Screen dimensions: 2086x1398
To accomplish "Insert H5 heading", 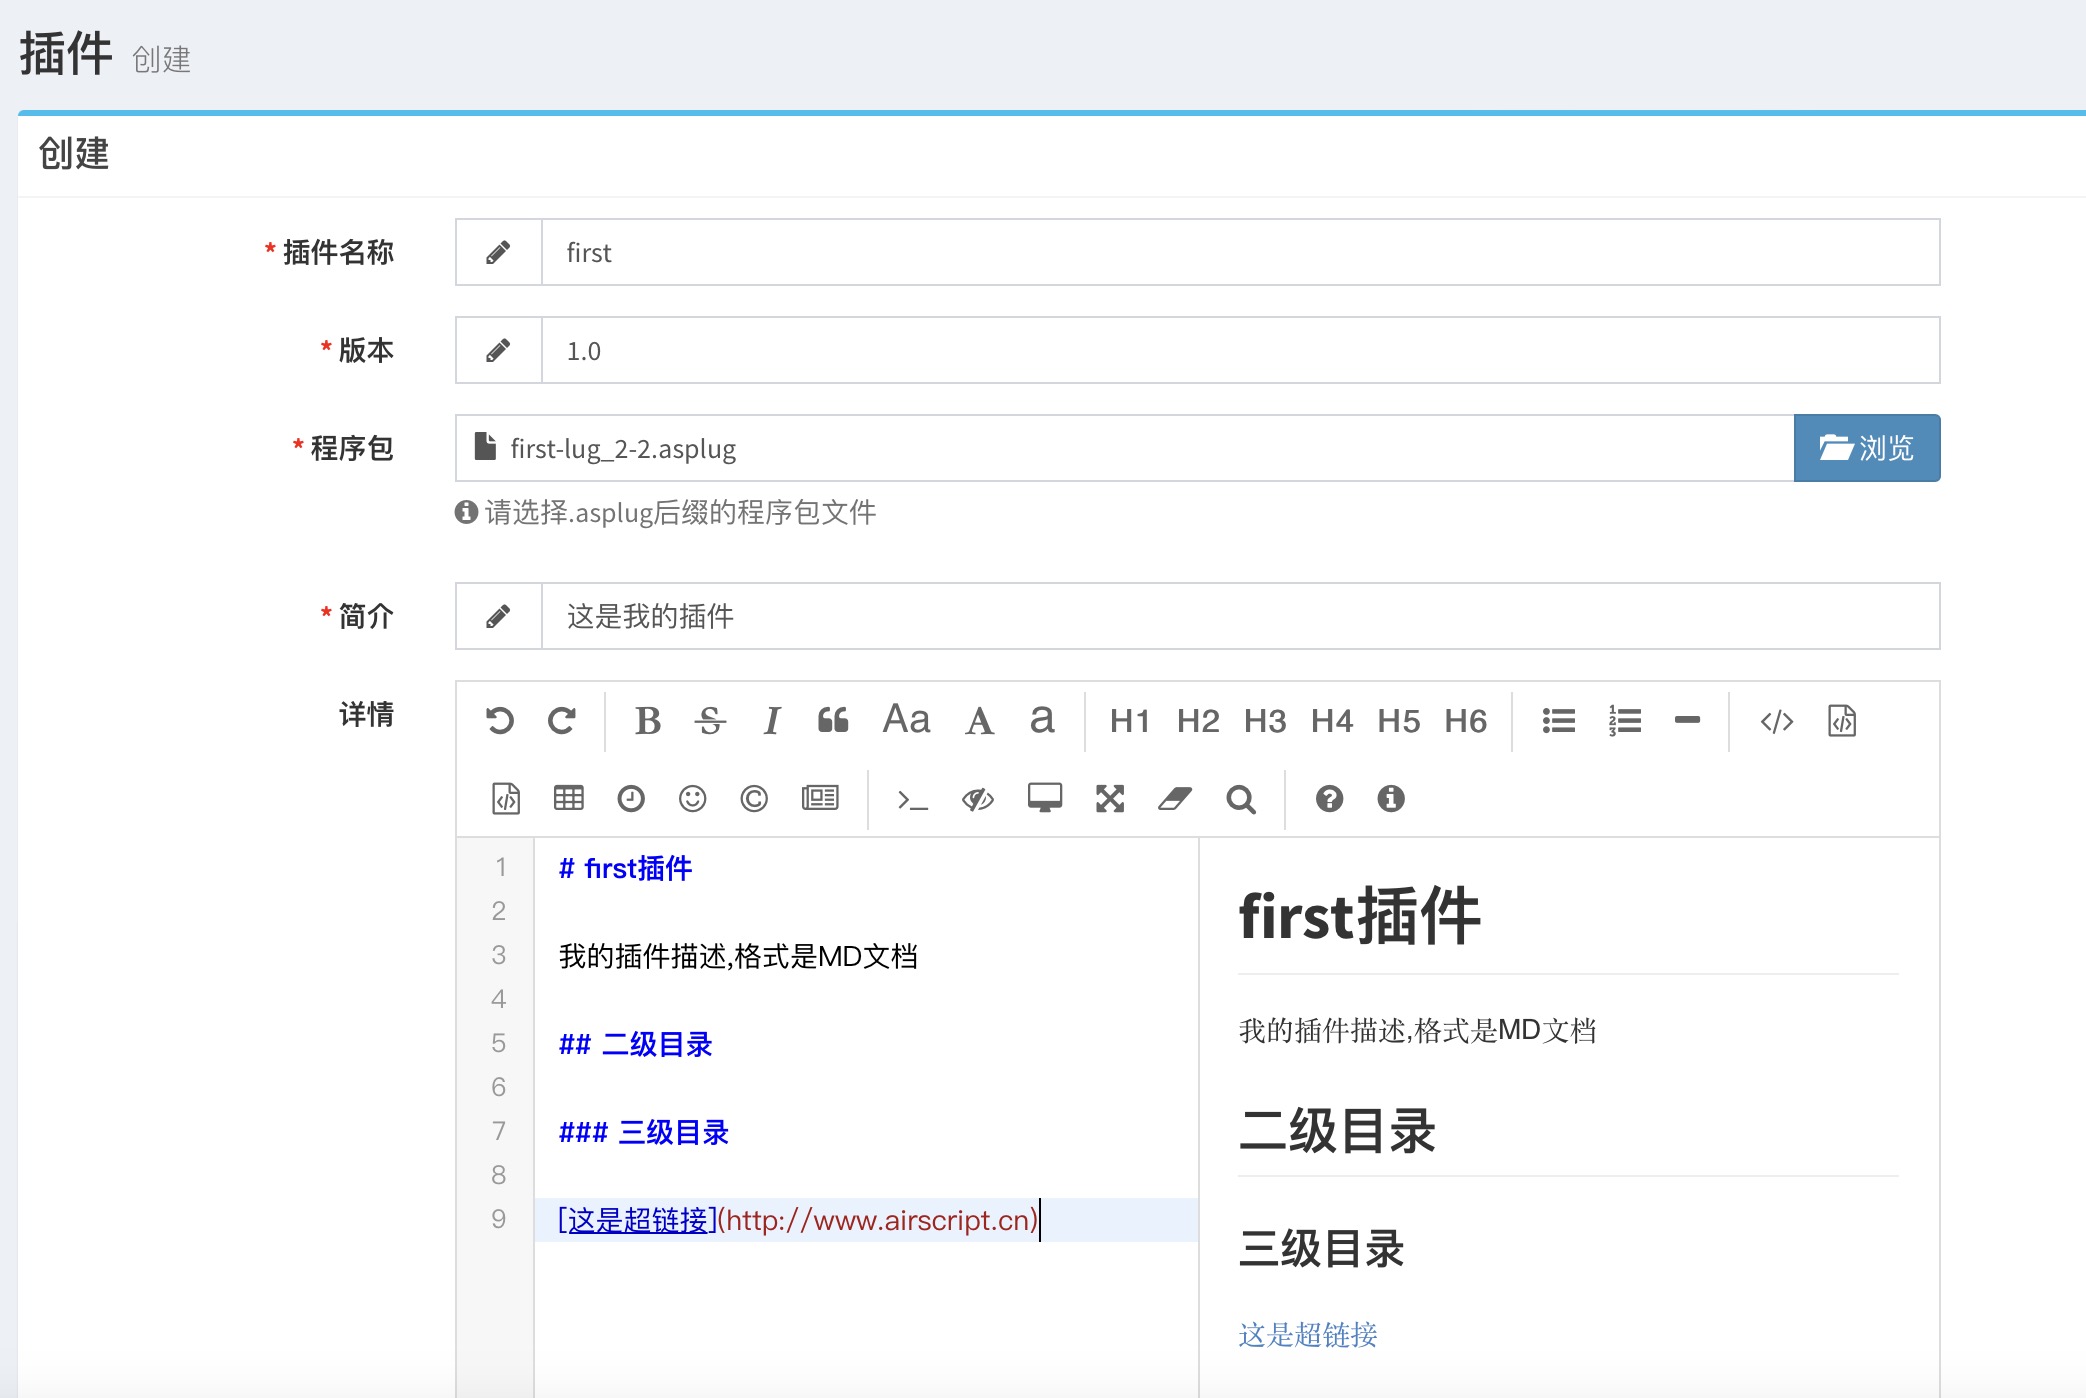I will point(1399,721).
